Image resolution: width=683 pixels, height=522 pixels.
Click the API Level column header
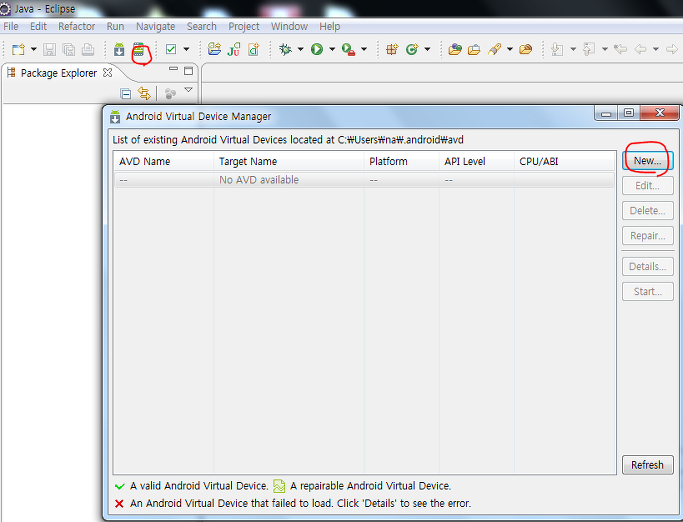click(x=477, y=161)
